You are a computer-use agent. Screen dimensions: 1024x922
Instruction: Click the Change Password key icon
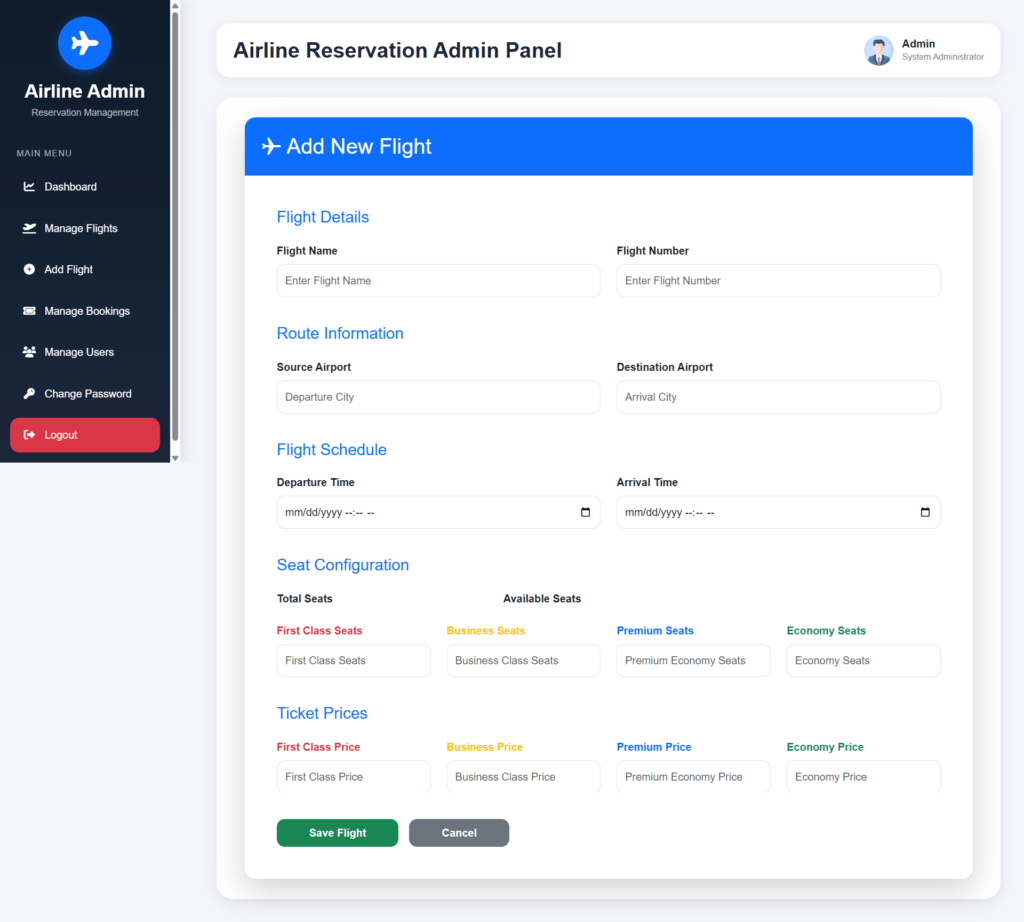(29, 394)
